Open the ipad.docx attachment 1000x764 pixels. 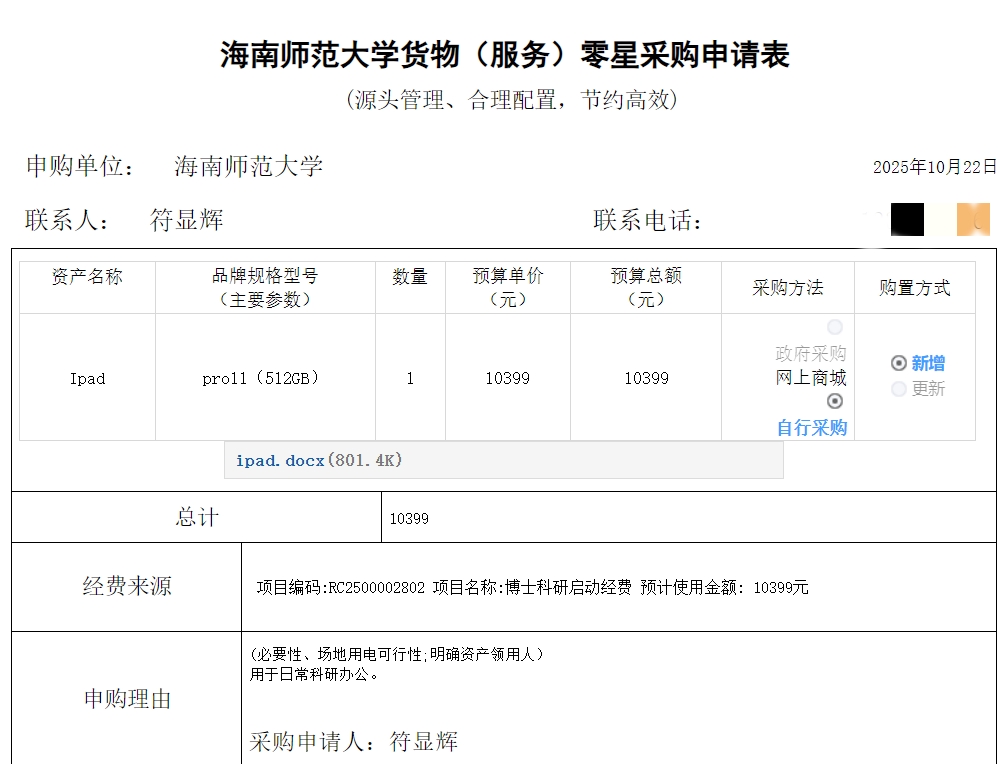(280, 461)
